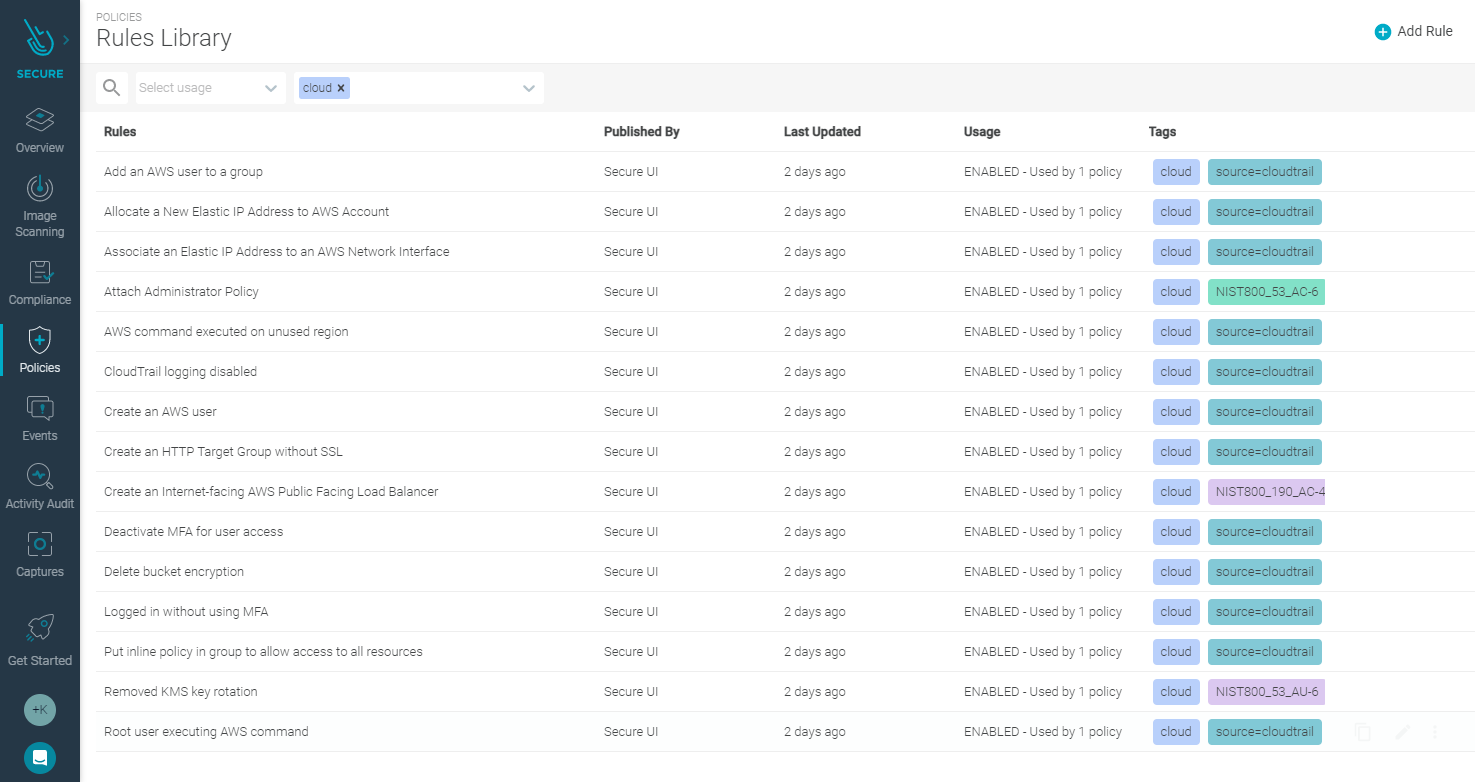Click the NIST800_190_AC-4 tag
This screenshot has height=782, width=1475.
(1266, 492)
